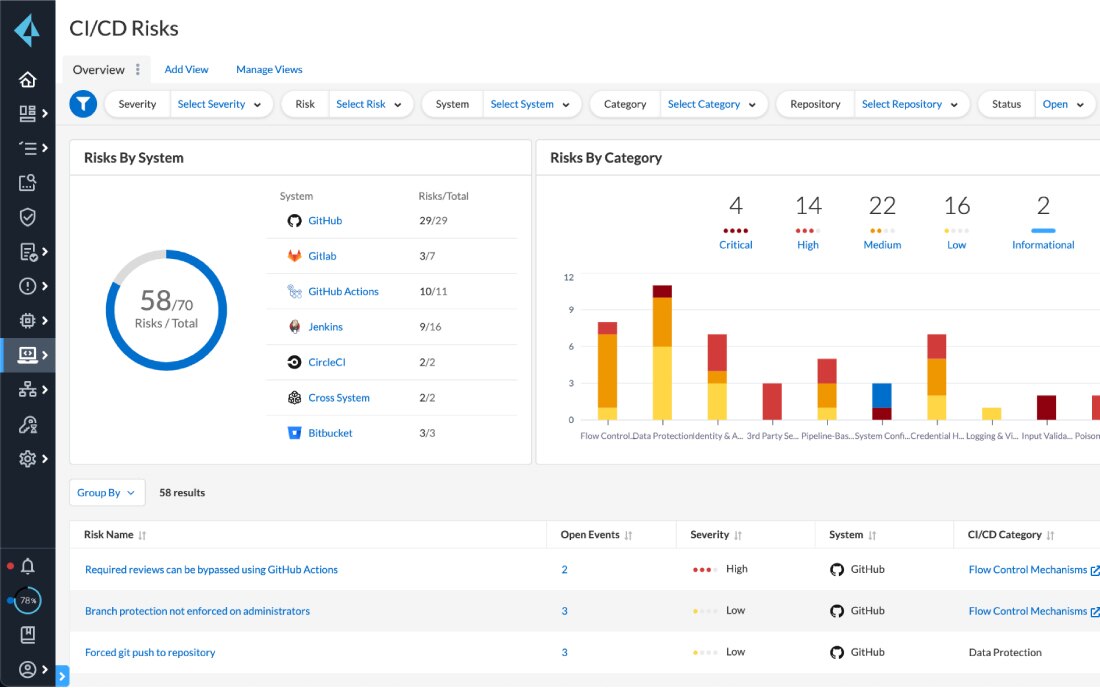Viewport: 1100px width, 688px height.
Task: Open the user profile sidebar icon
Action: (27, 670)
